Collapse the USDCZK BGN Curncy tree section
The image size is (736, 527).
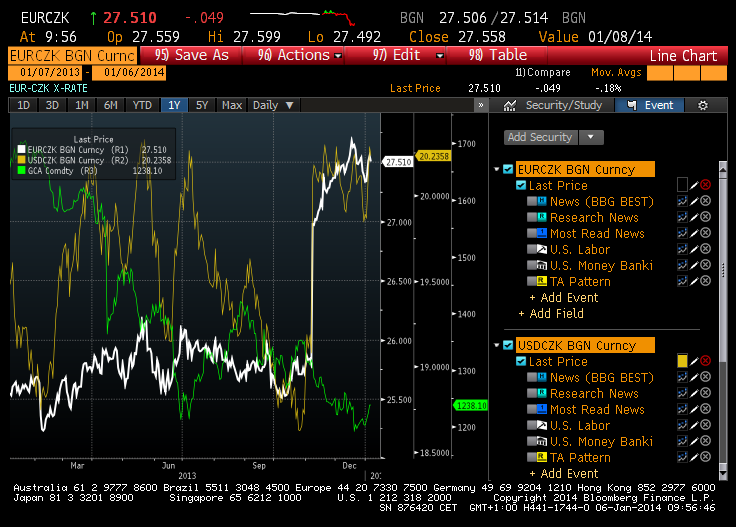[x=497, y=345]
